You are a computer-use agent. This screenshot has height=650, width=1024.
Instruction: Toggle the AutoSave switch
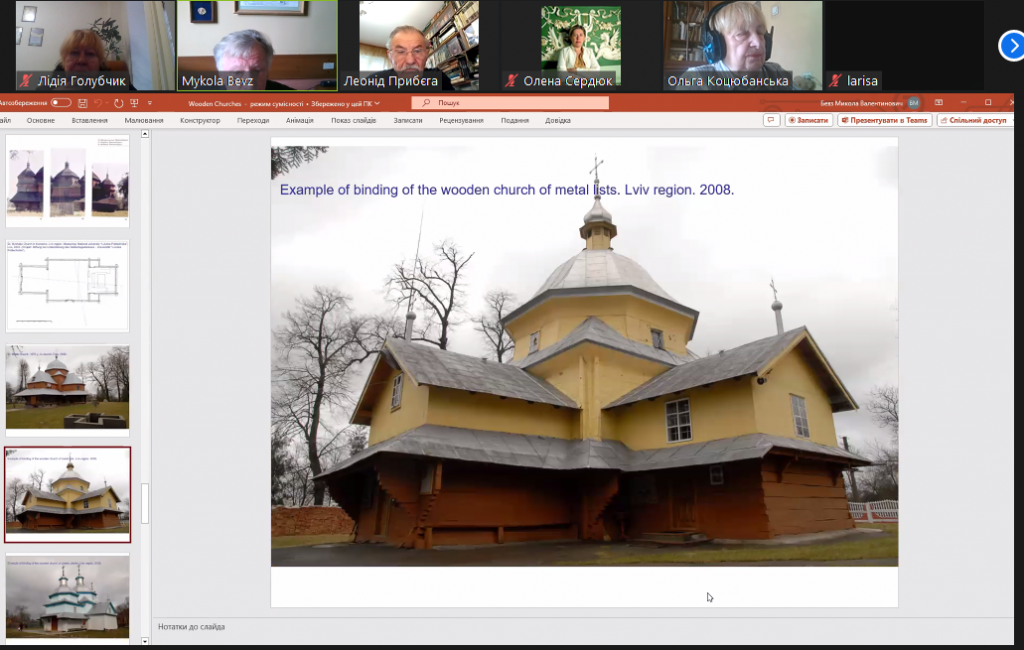coord(60,103)
